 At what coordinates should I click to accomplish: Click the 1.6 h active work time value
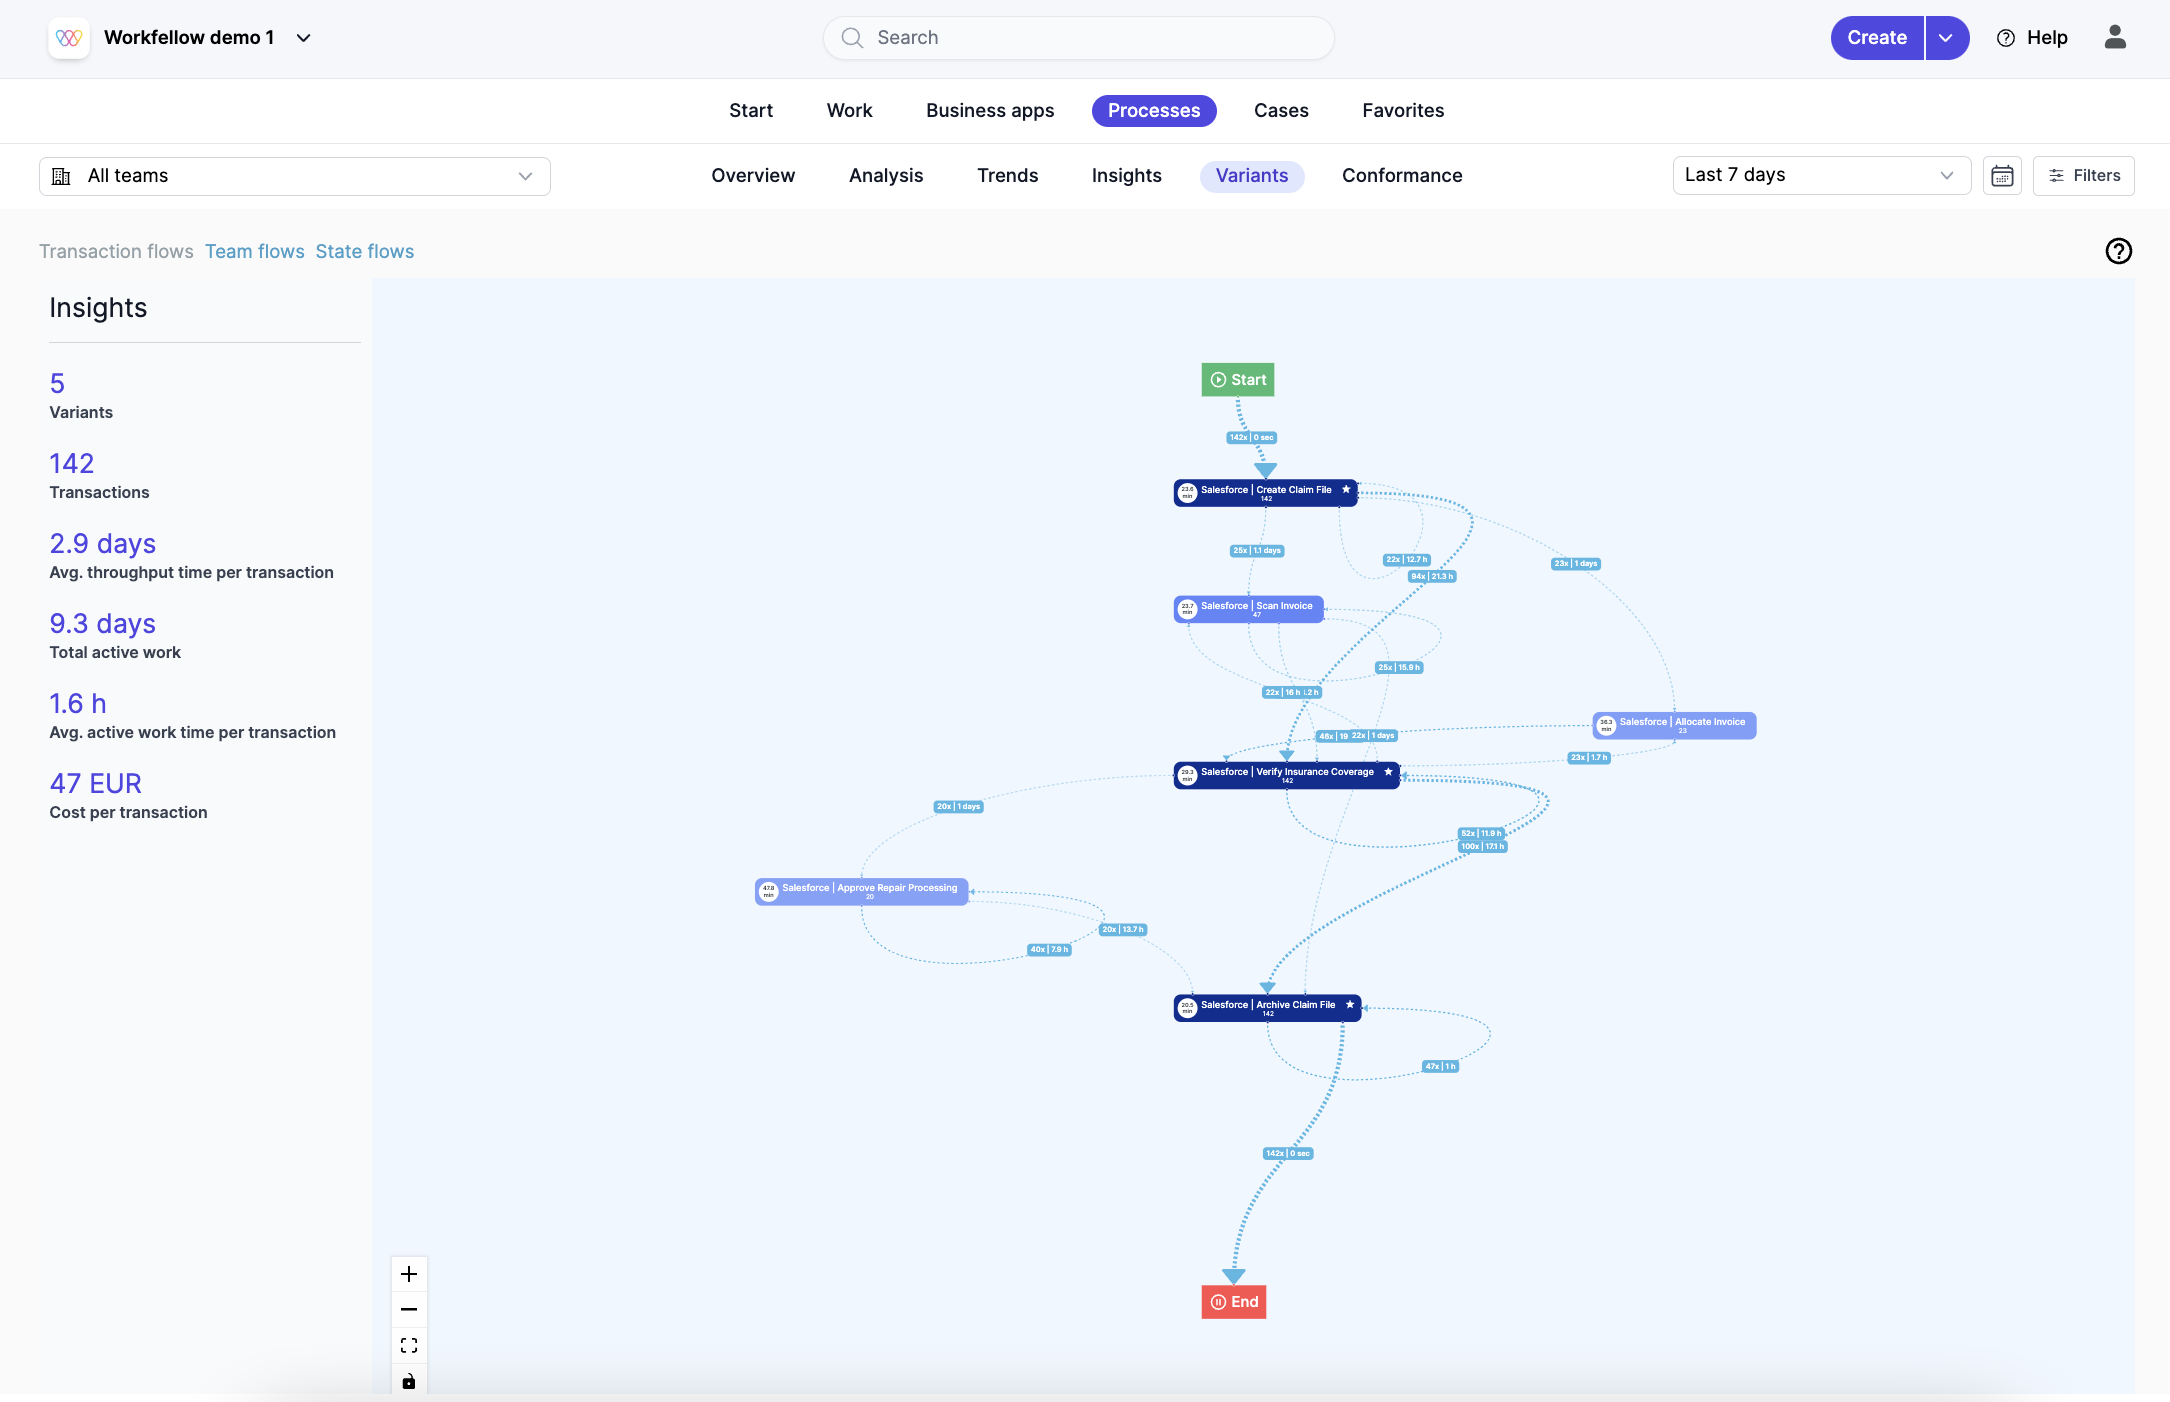[x=78, y=704]
